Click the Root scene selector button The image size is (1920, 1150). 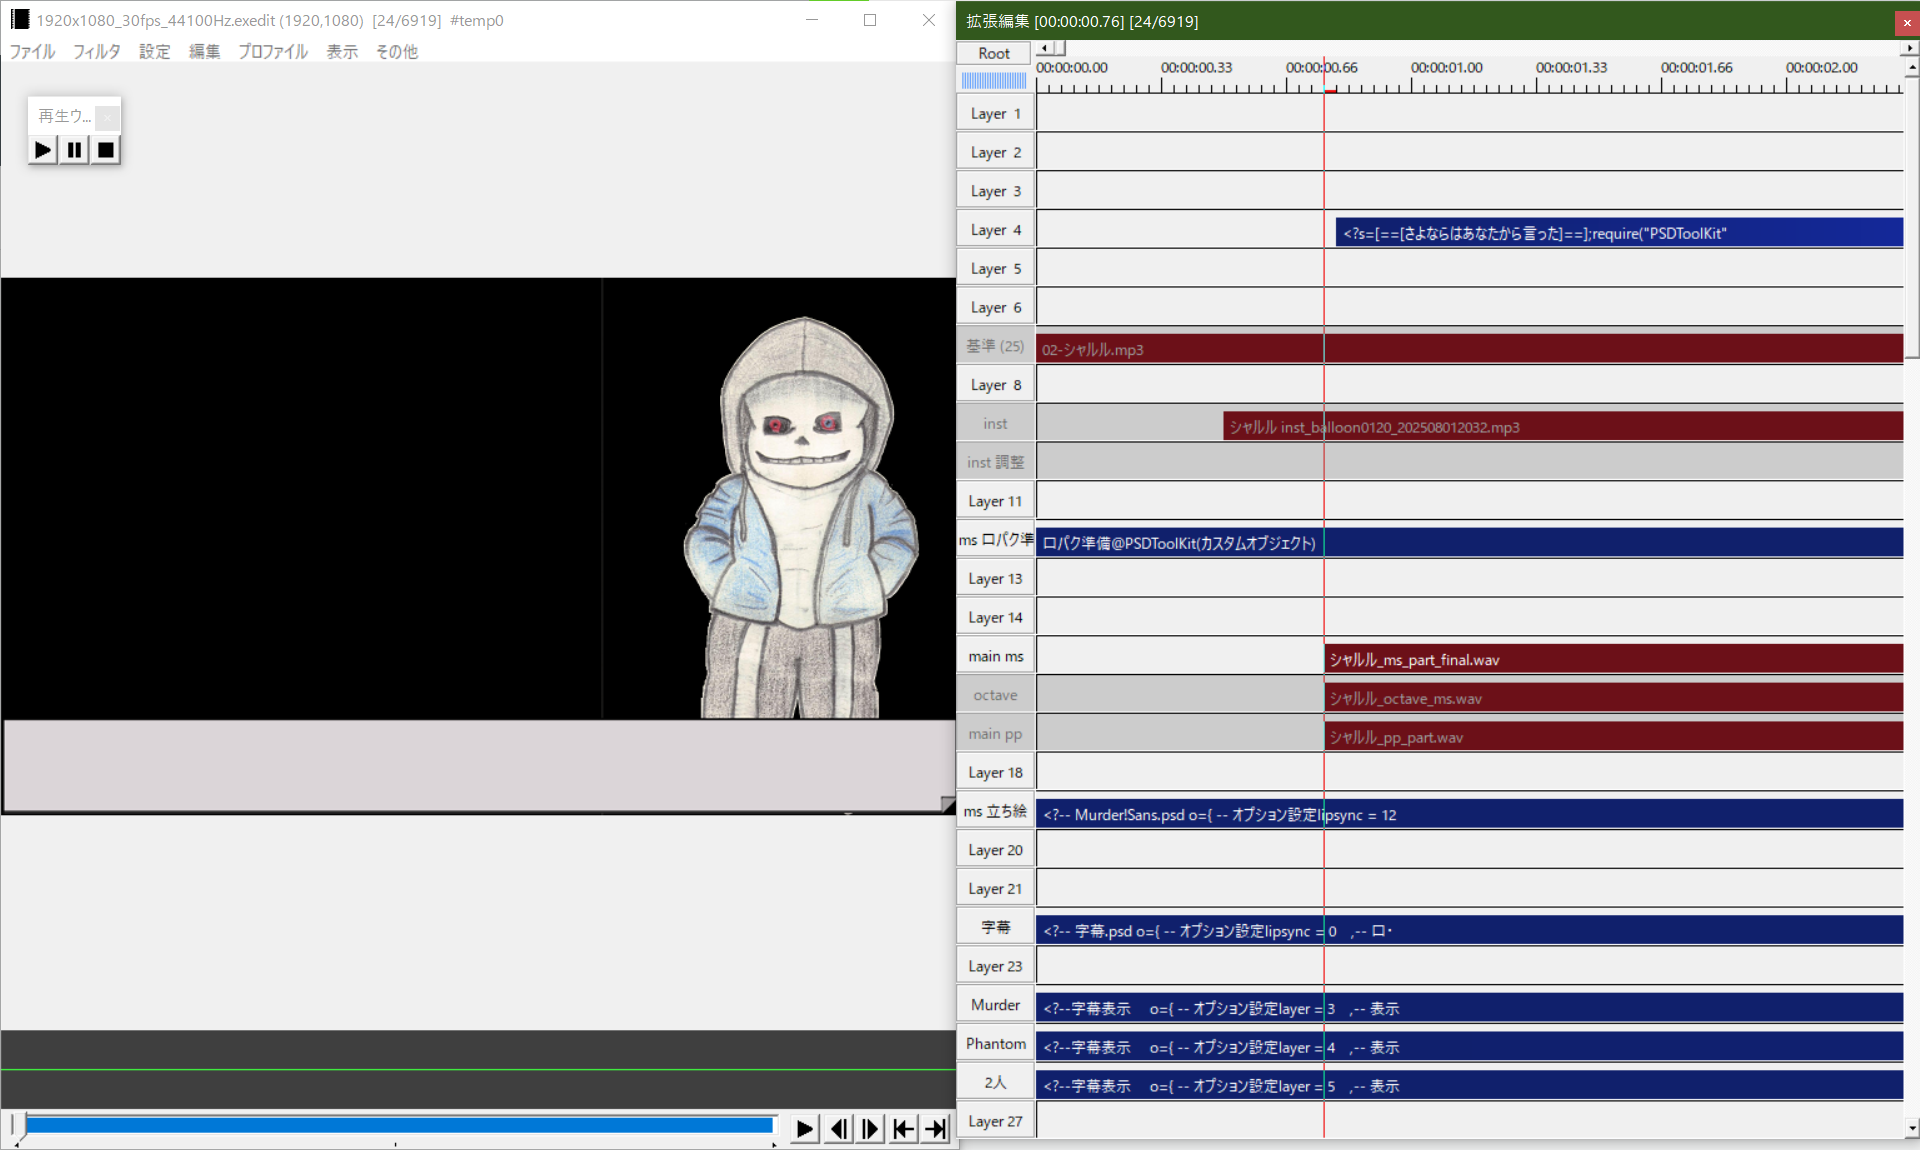pos(994,53)
